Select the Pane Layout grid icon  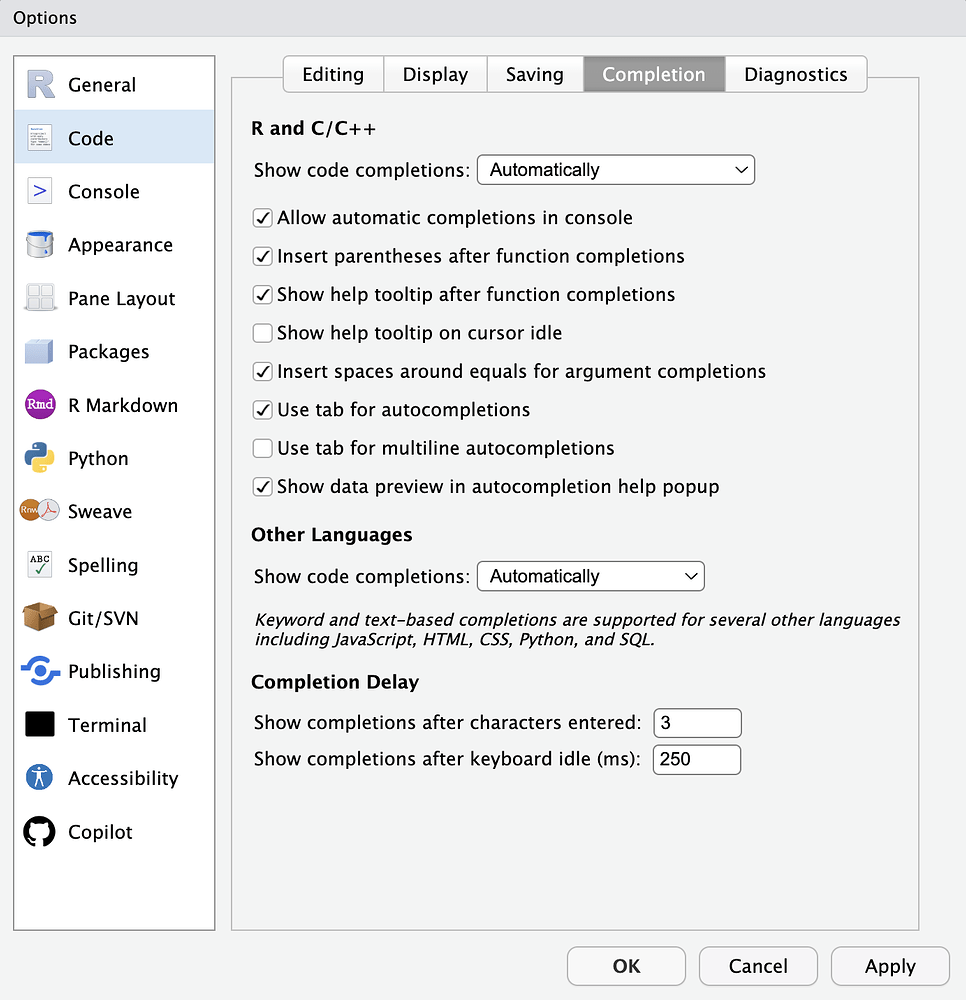coord(40,298)
